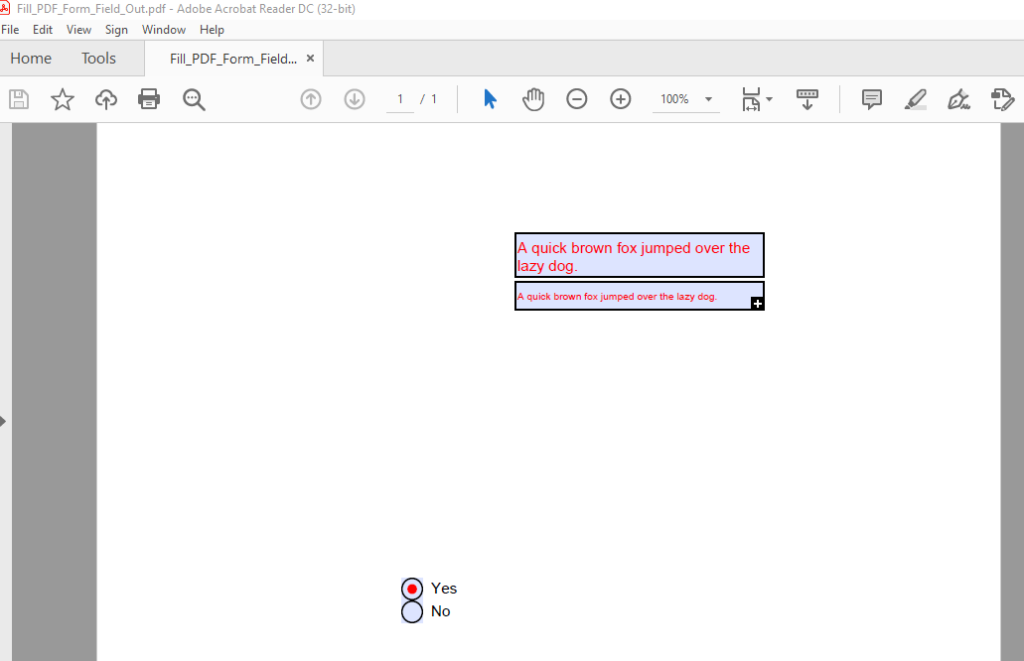Open the Edit menu
This screenshot has width=1024, height=661.
tap(42, 30)
